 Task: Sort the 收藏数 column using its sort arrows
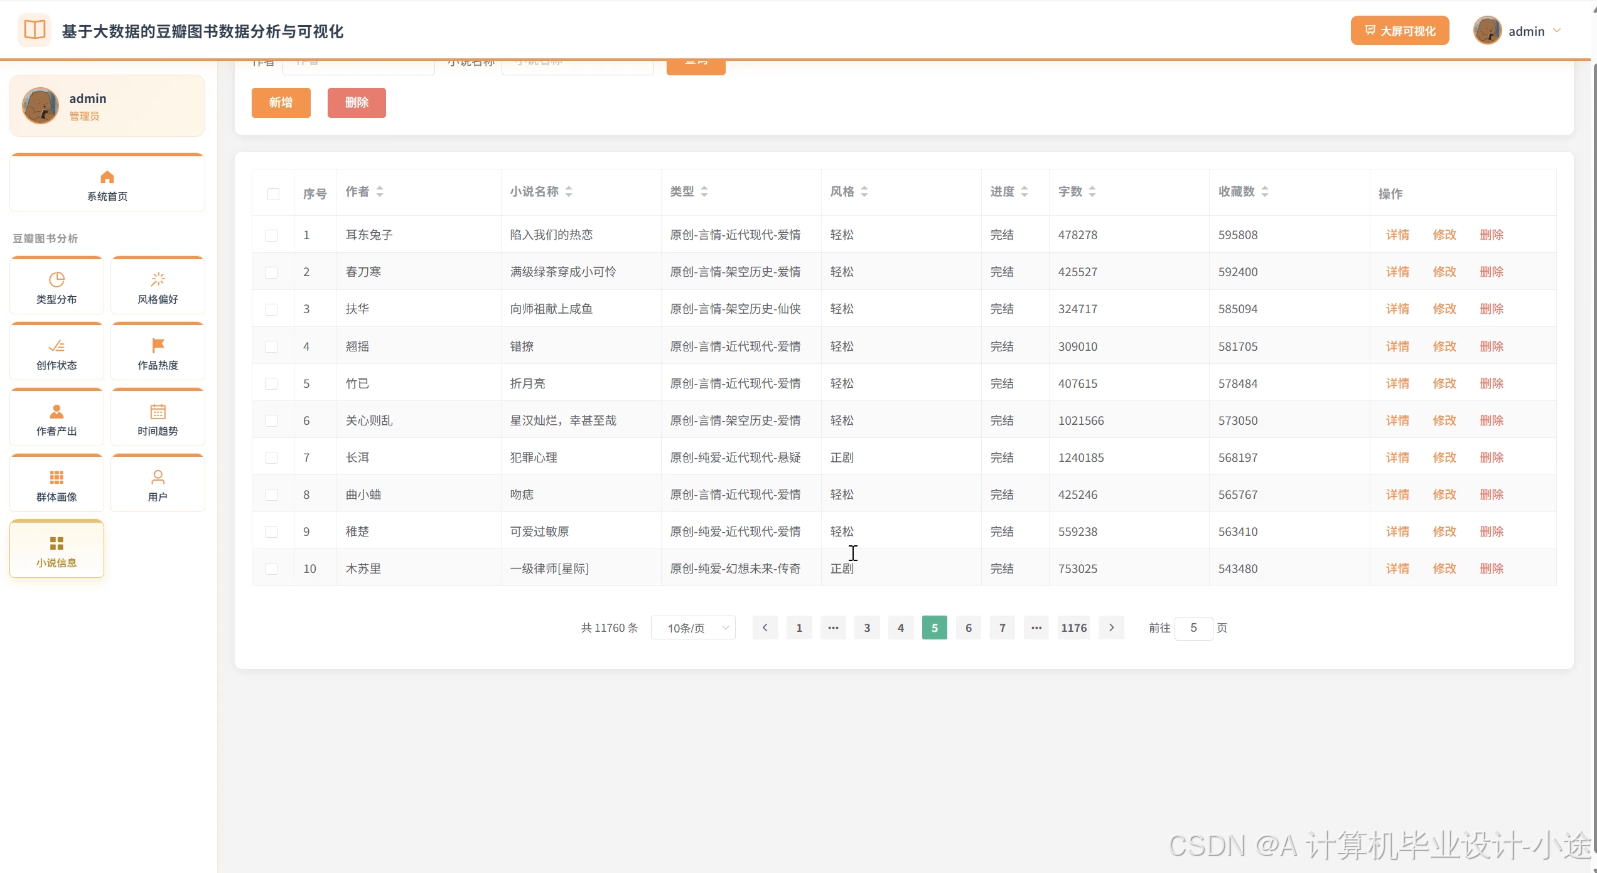pyautogui.click(x=1265, y=191)
